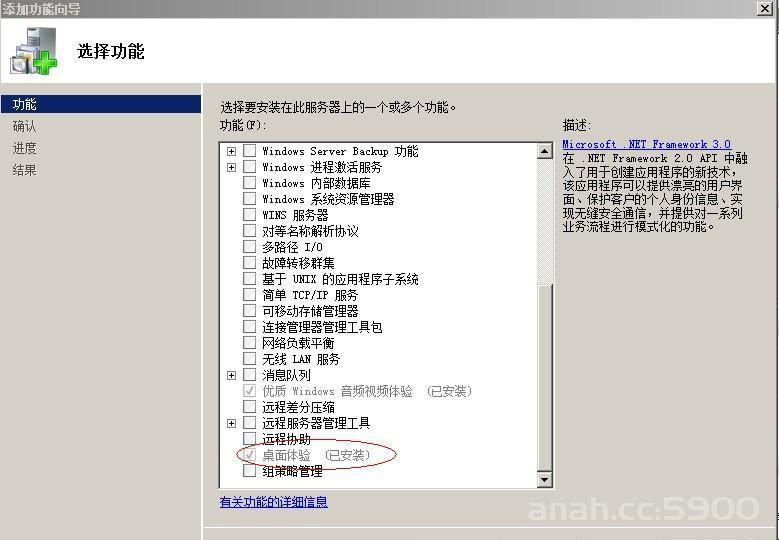Expand Windows 进程激活服务 node
The image size is (779, 540).
click(231, 167)
